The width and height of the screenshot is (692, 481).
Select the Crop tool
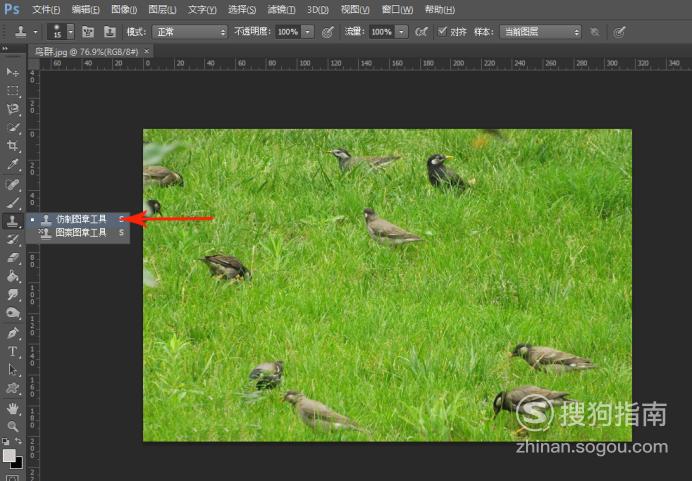[x=12, y=146]
